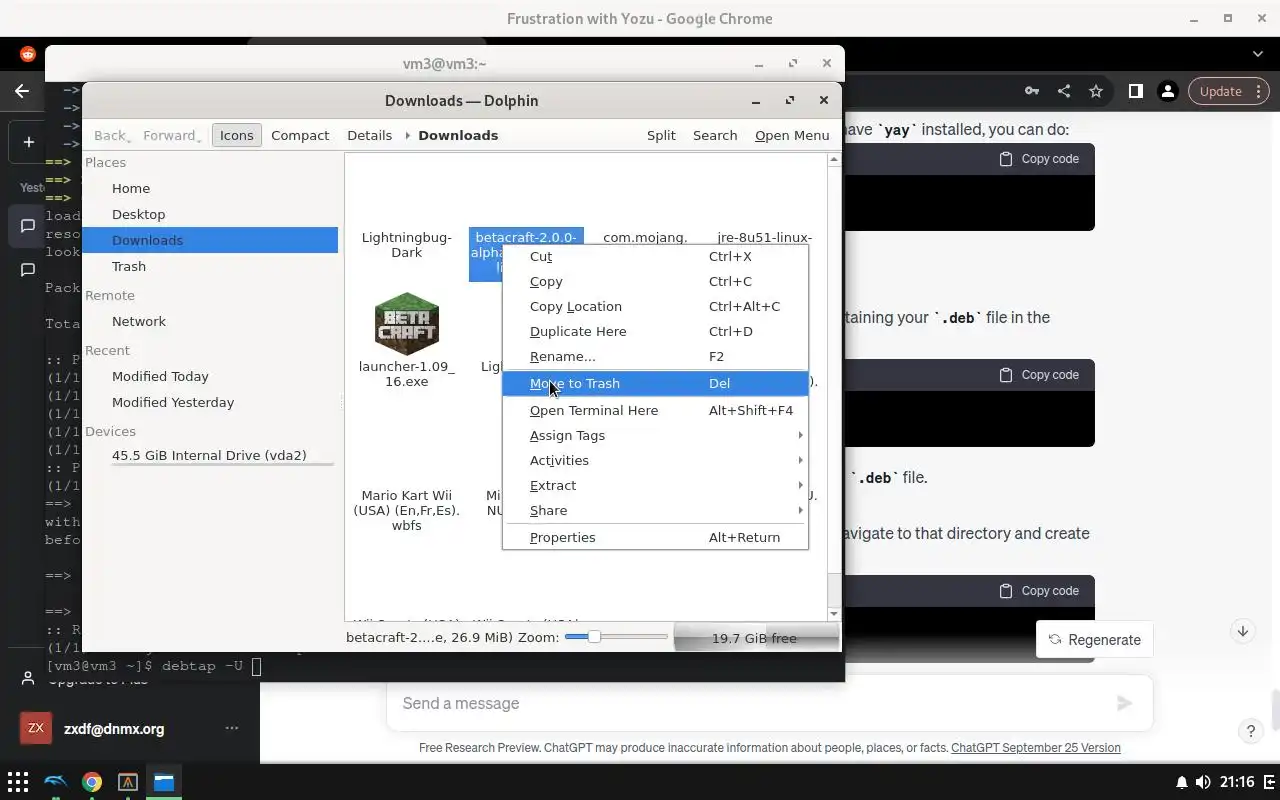Expand the Share submenu
1280x800 pixels.
(x=655, y=510)
